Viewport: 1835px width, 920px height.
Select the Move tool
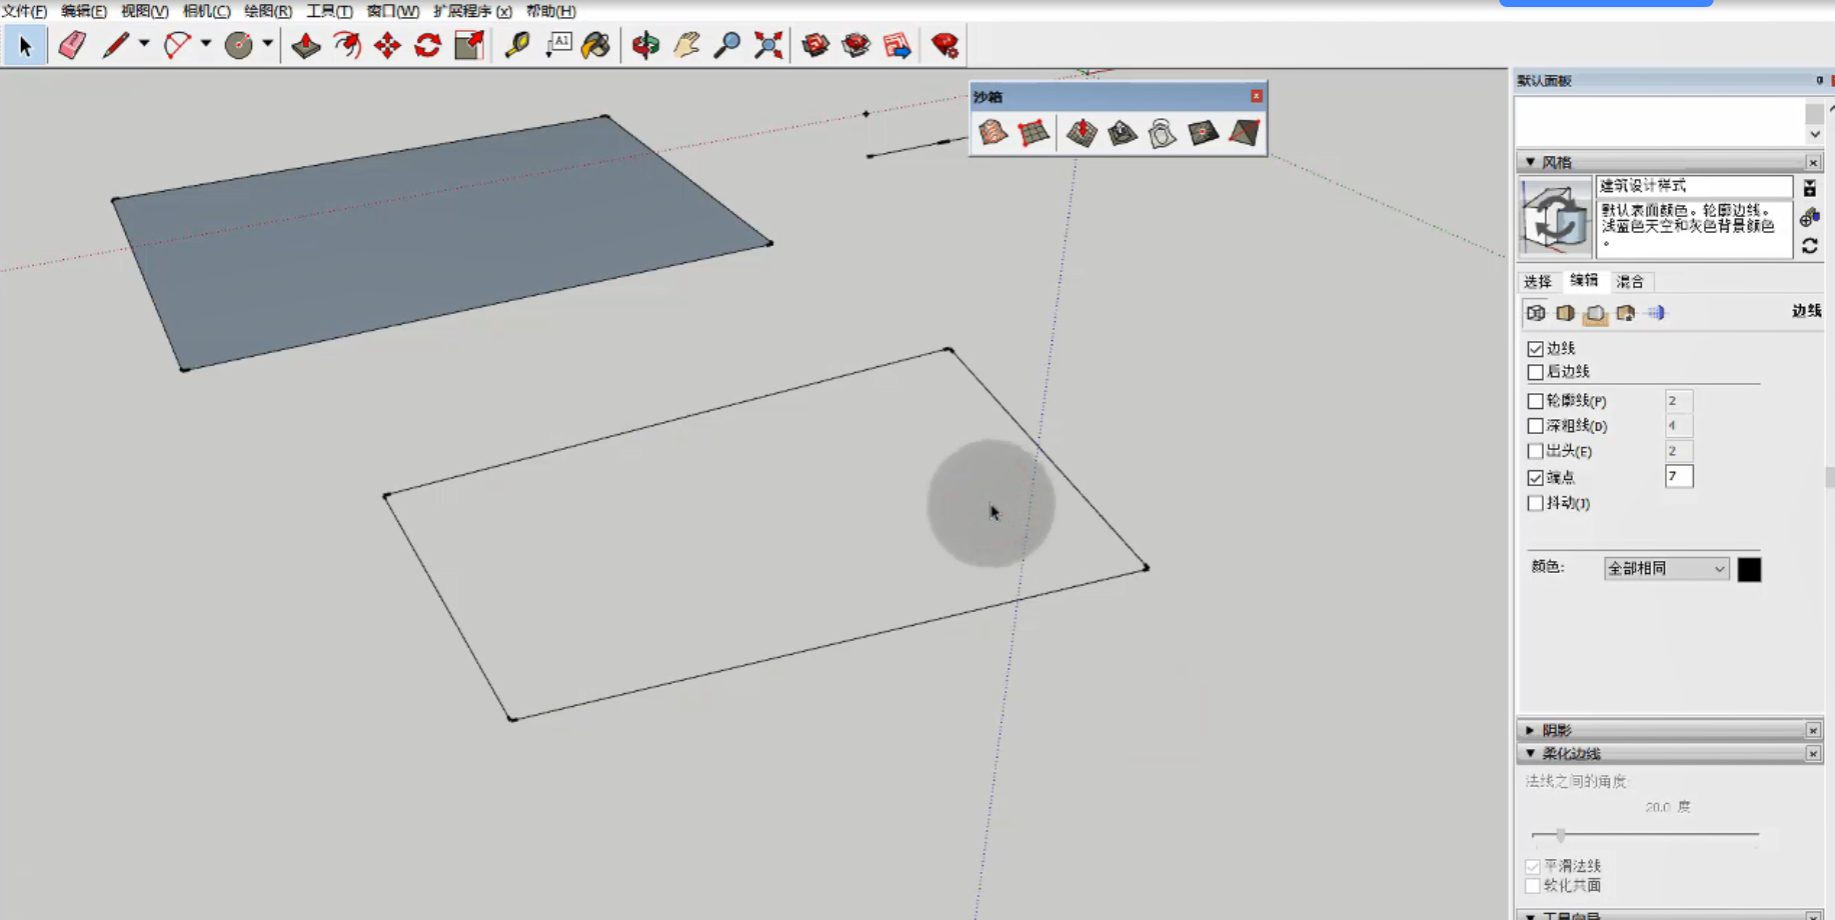(387, 45)
